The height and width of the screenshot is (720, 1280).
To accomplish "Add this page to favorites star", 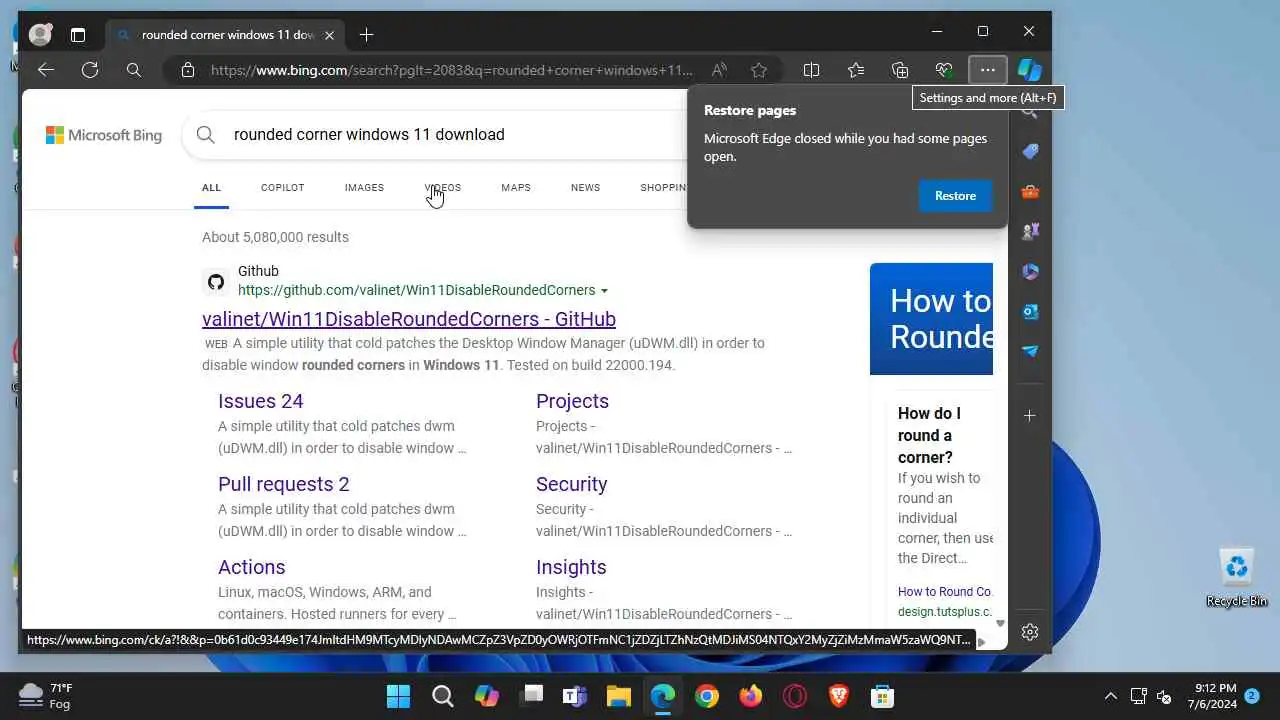I will [x=759, y=70].
